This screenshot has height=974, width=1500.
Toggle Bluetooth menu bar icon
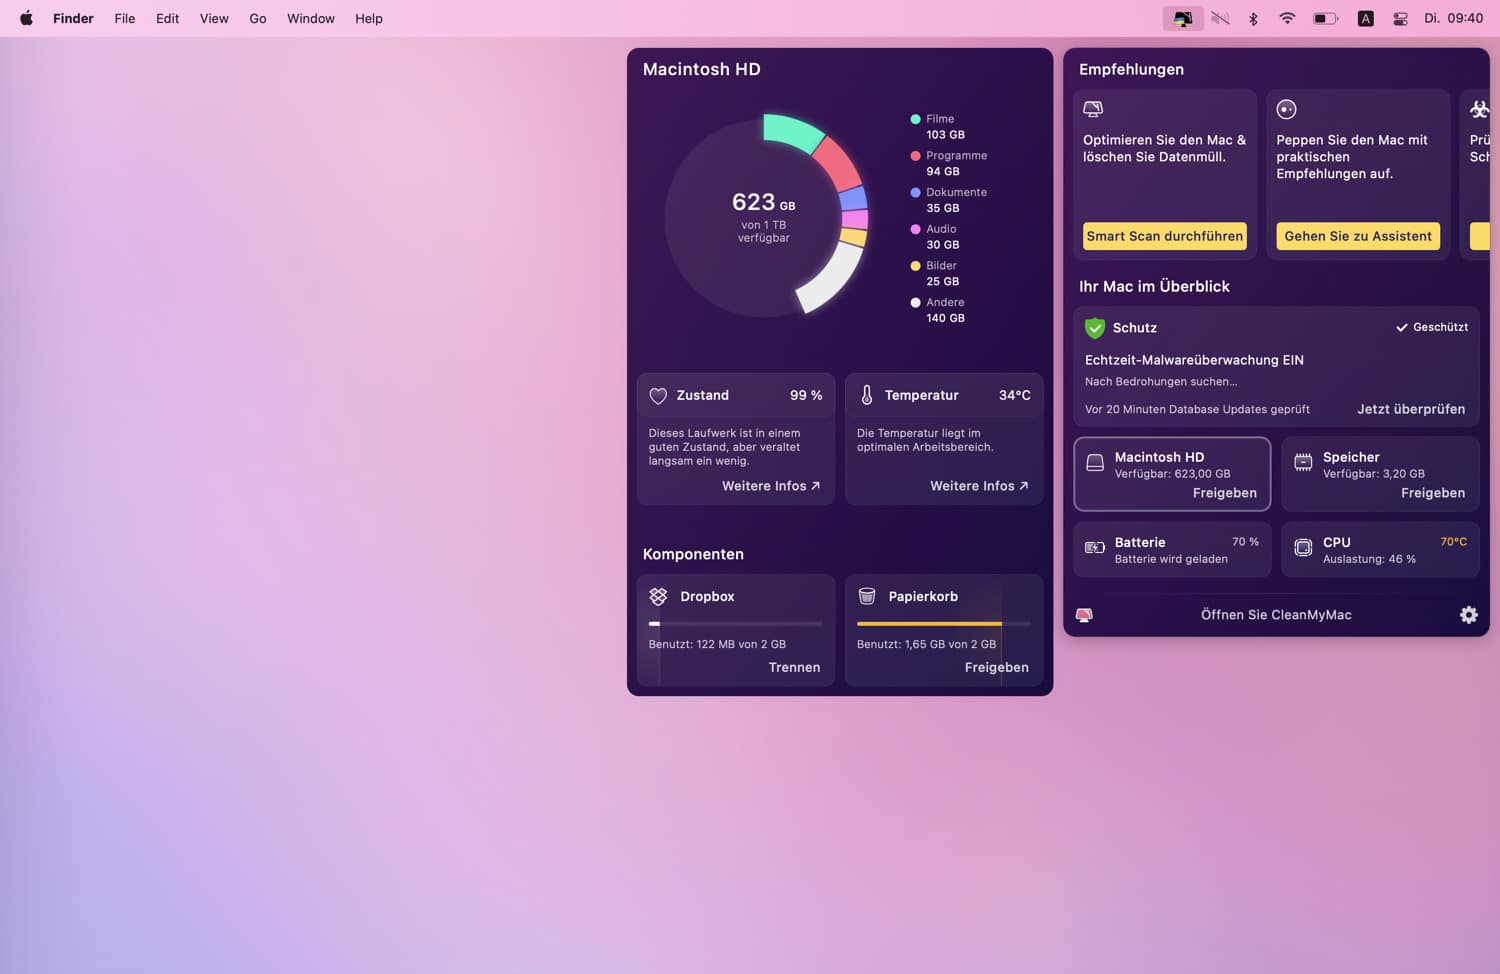point(1253,19)
